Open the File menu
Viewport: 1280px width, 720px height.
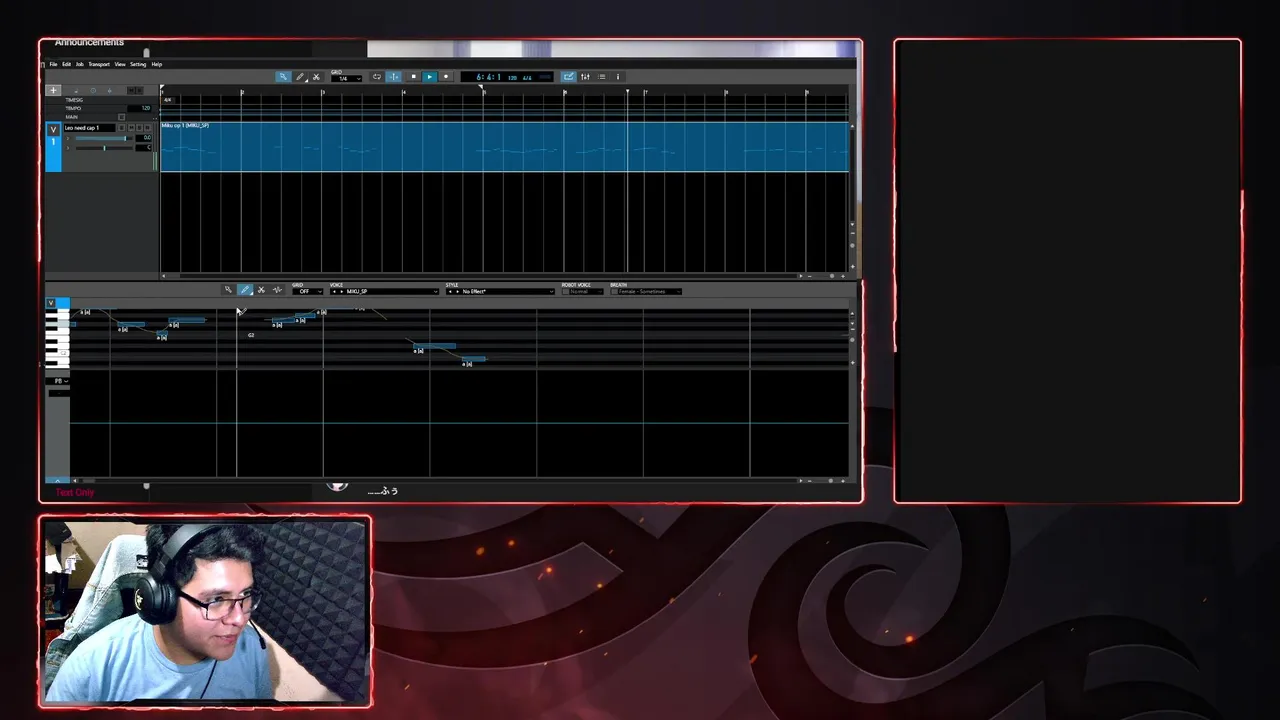53,64
